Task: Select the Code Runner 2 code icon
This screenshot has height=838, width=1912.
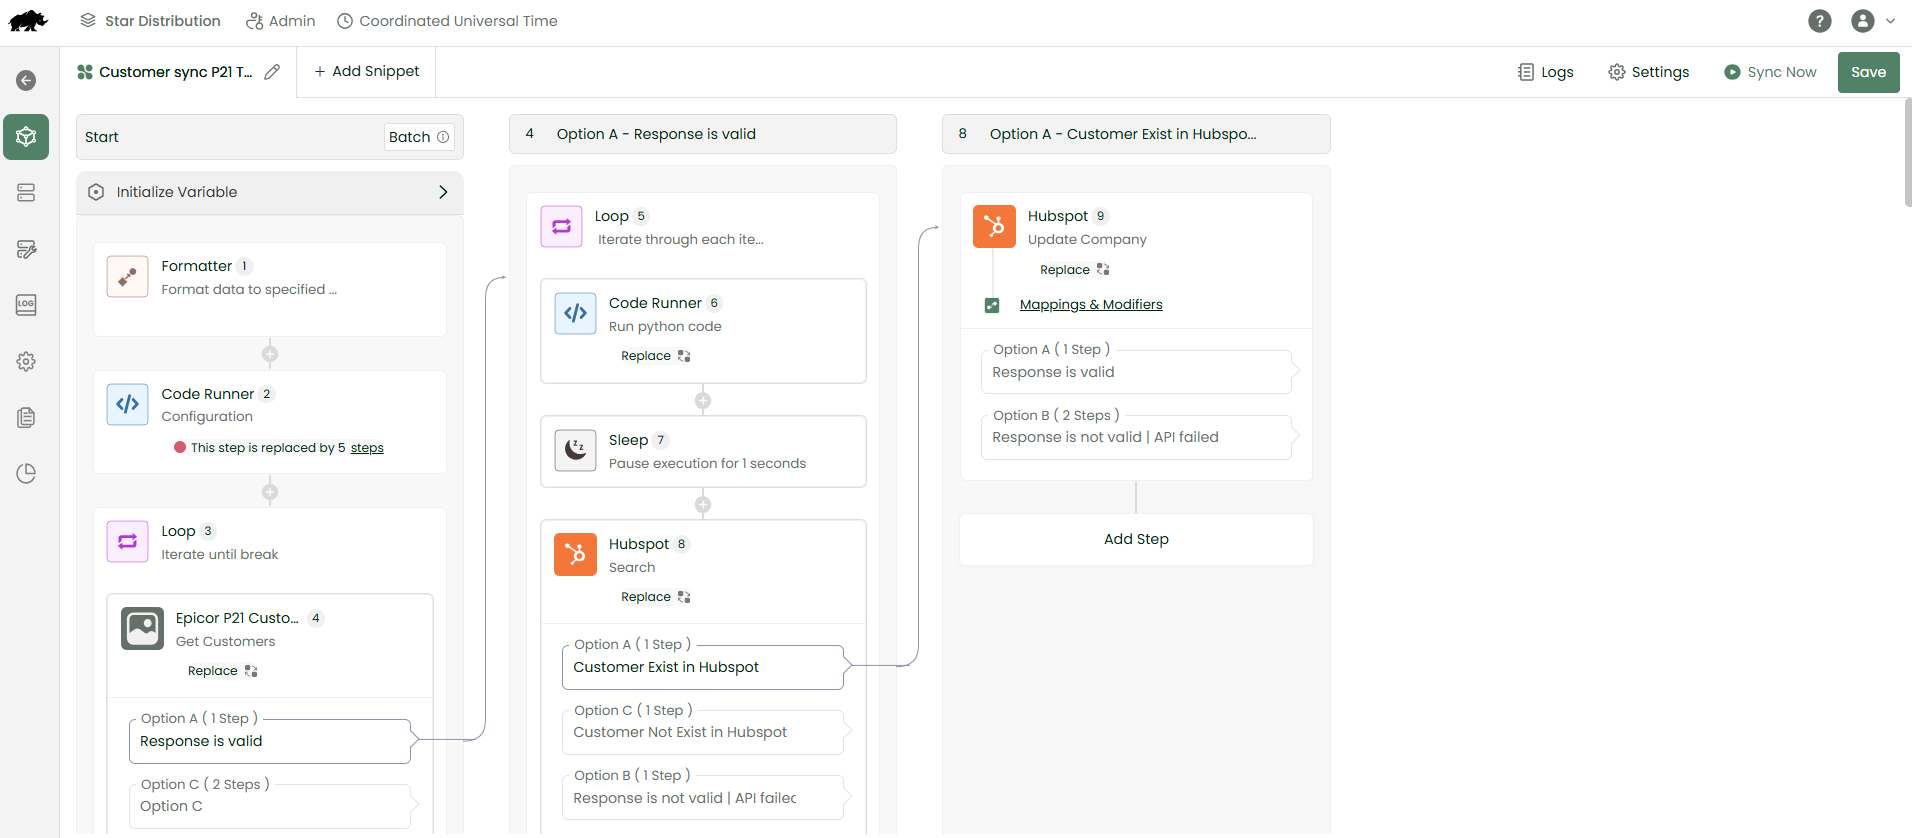Action: [x=127, y=404]
